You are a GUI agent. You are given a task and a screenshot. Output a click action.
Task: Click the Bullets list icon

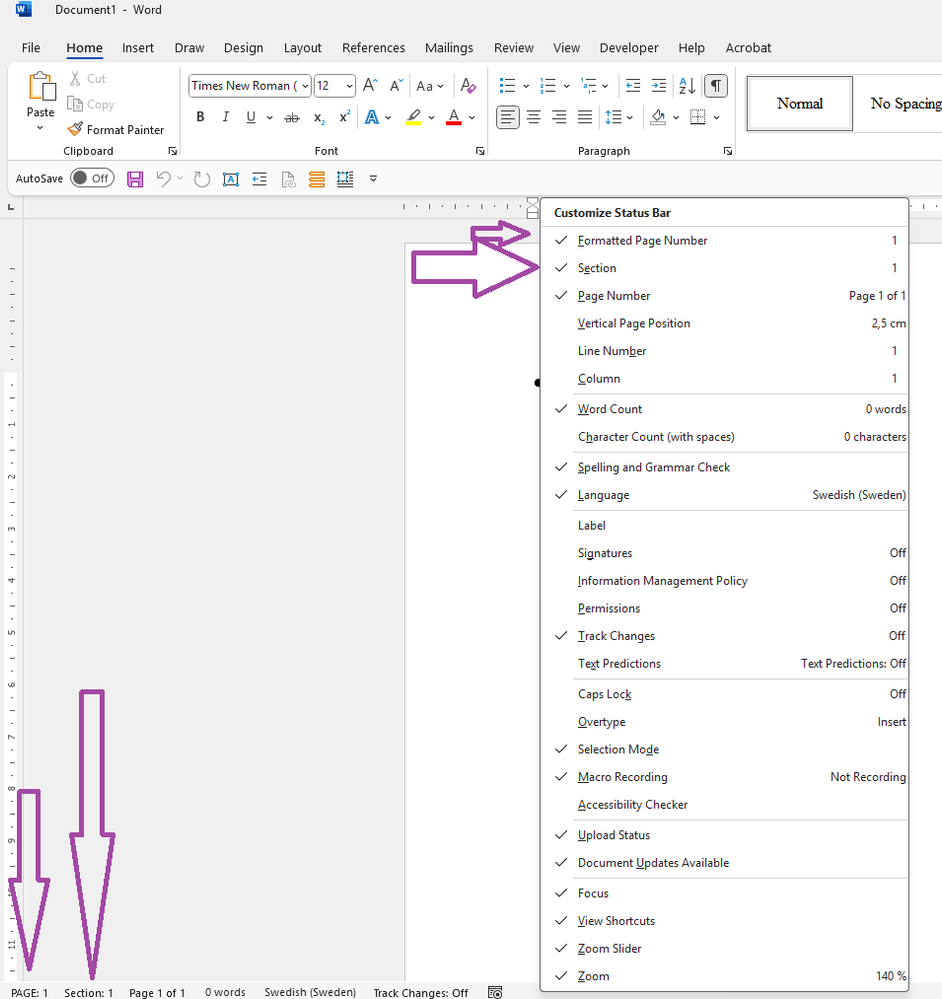508,86
